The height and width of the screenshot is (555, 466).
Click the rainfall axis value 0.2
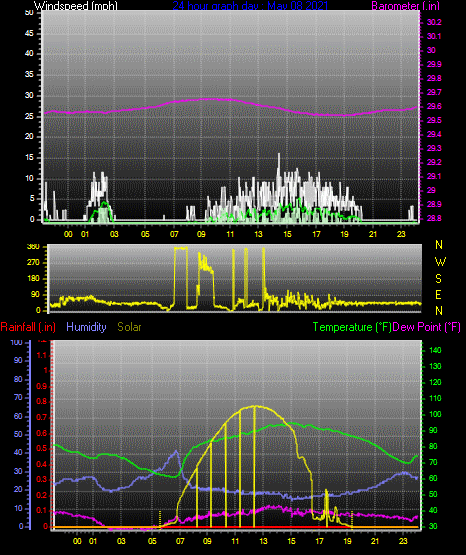(42, 495)
